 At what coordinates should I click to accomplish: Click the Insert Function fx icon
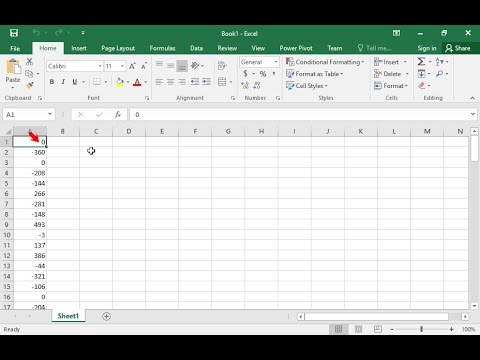click(x=118, y=114)
